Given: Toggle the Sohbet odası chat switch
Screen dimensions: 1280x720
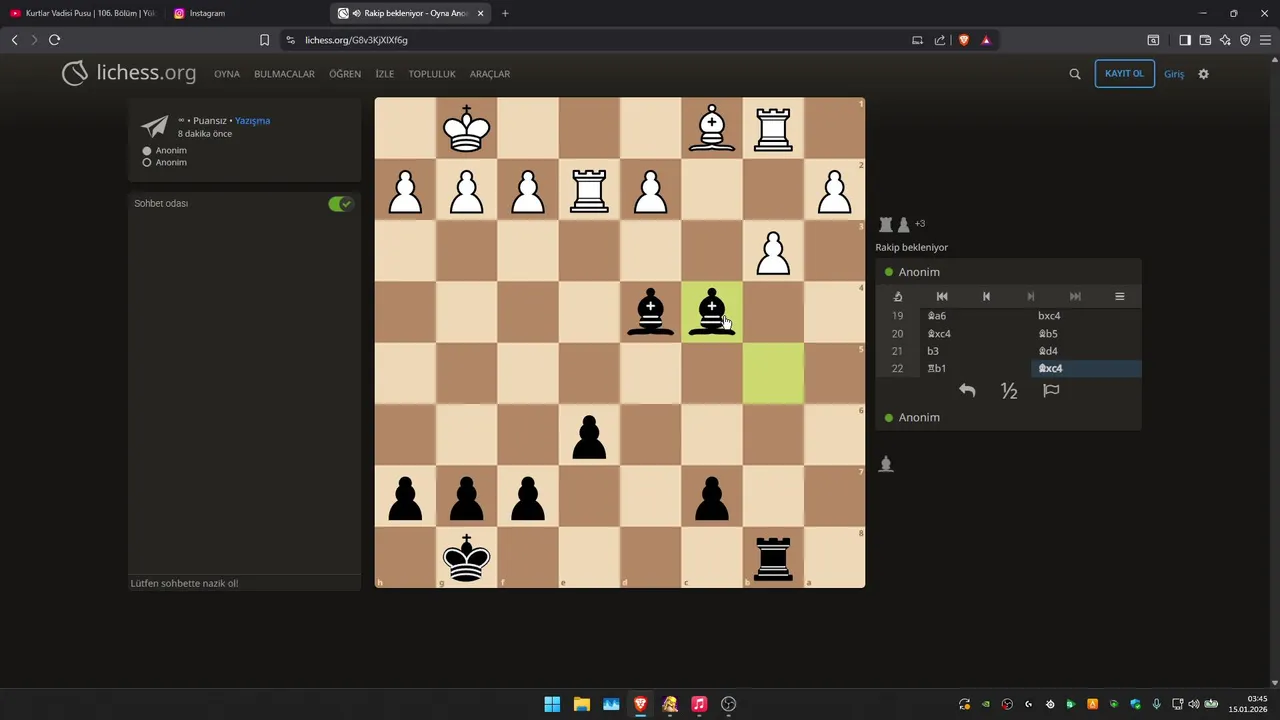Looking at the screenshot, I should coord(341,204).
